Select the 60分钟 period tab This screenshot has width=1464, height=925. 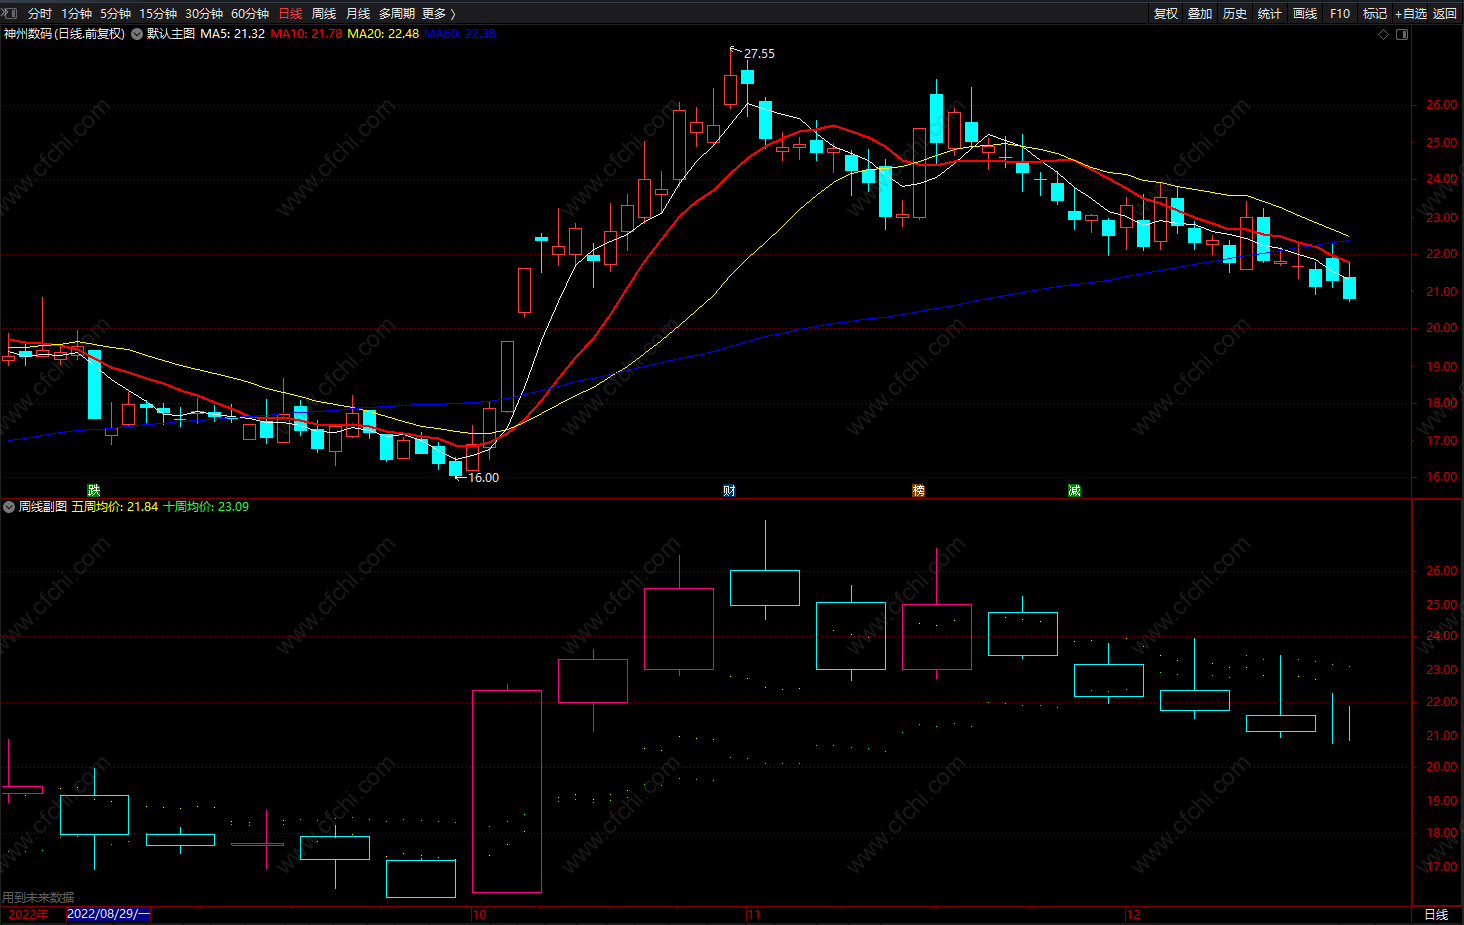point(250,14)
